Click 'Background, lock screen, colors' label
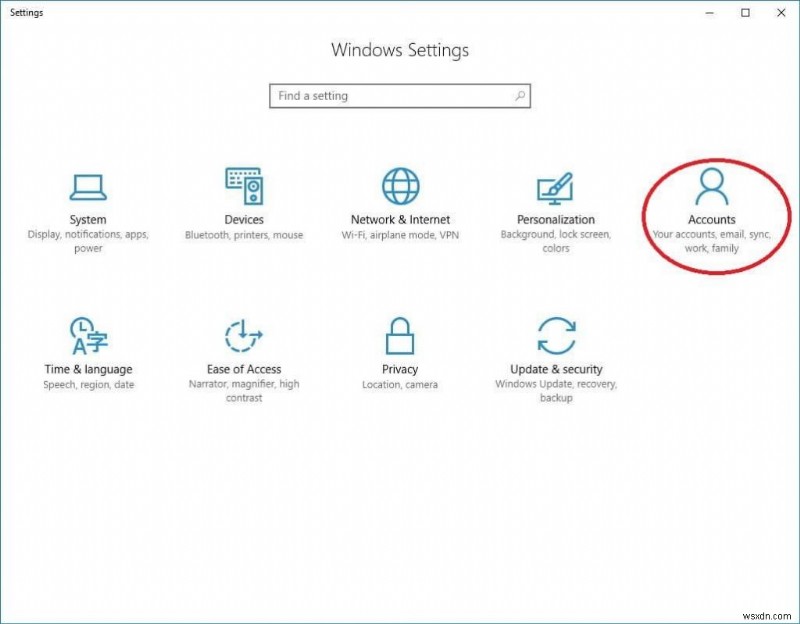The width and height of the screenshot is (800, 624). [x=556, y=241]
